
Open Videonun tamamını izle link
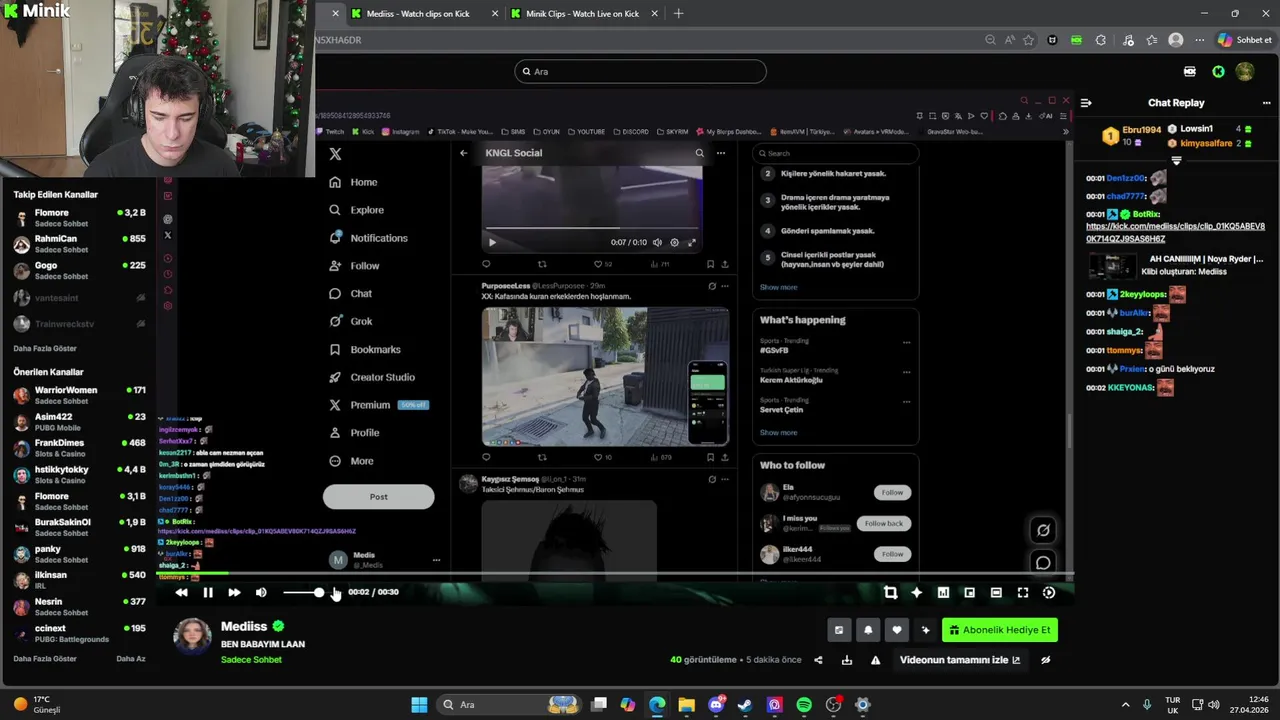[960, 660]
